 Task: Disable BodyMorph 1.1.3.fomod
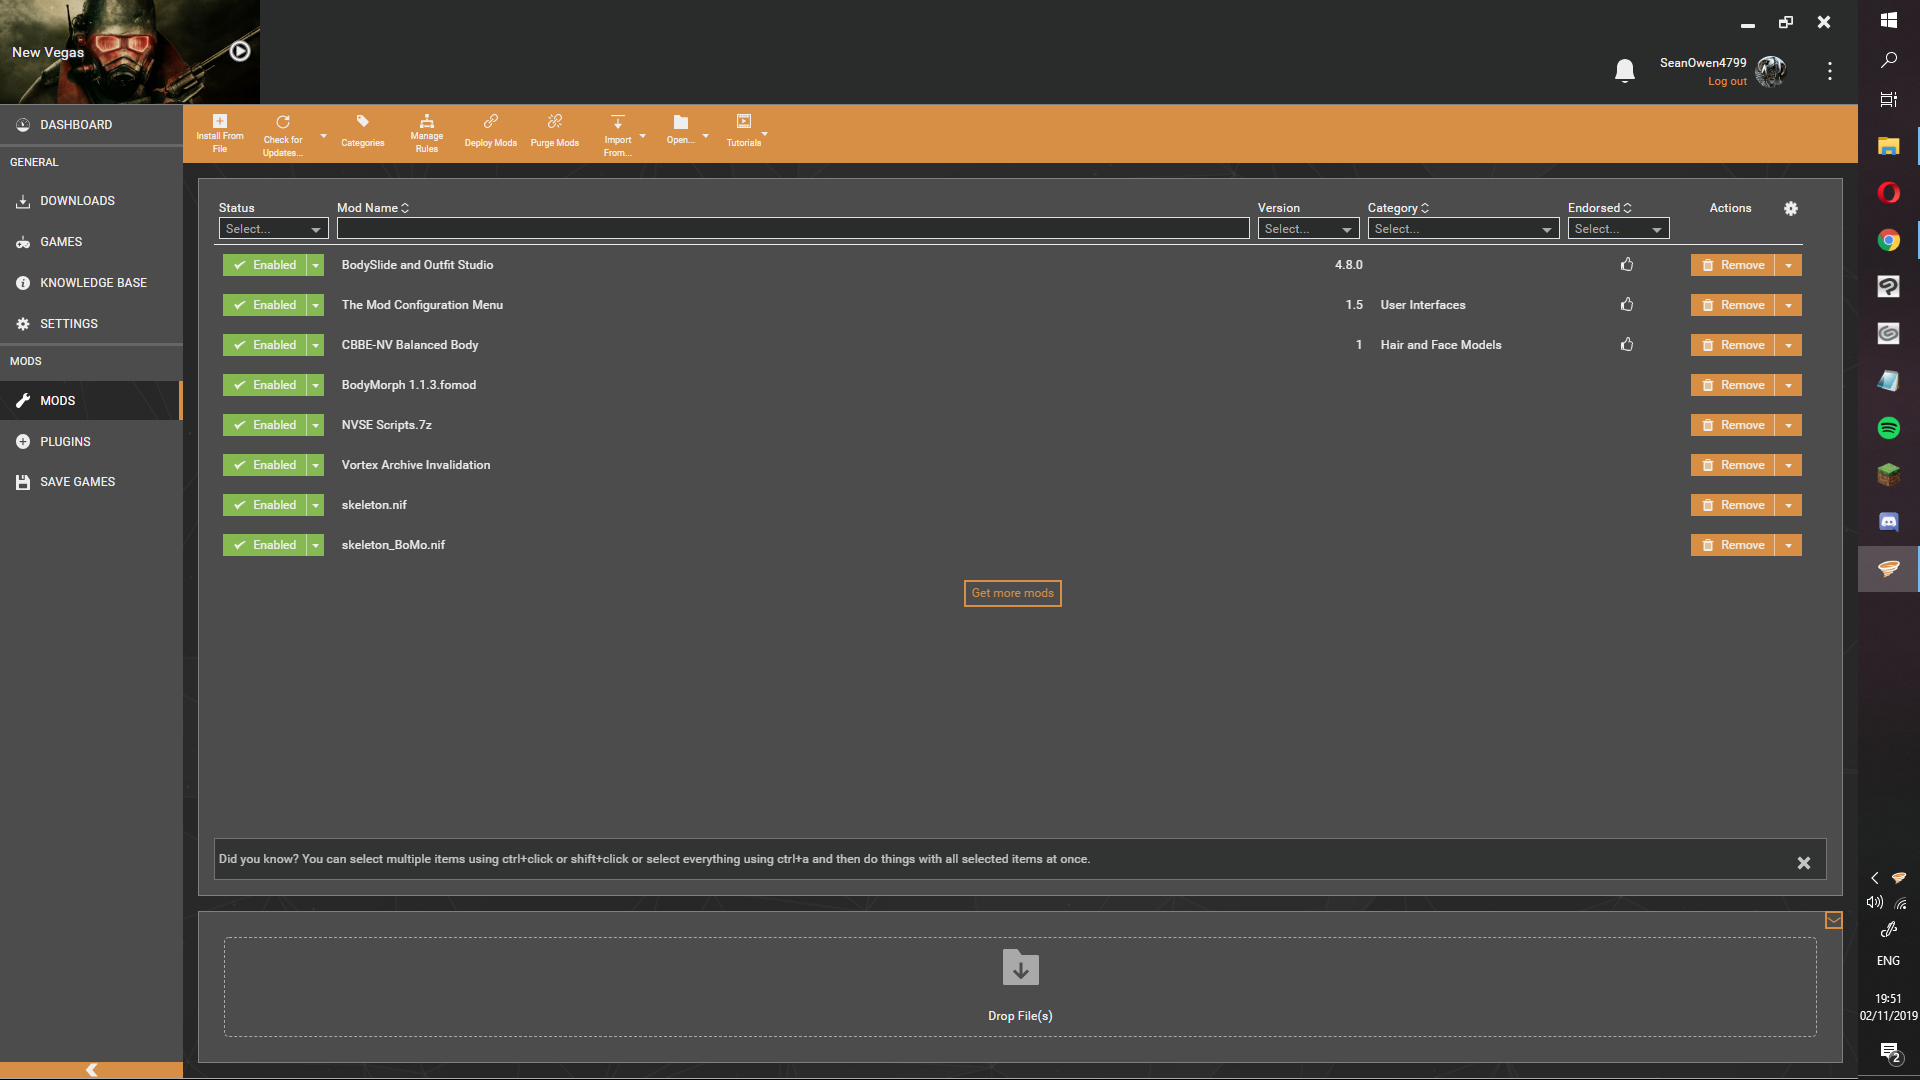(265, 385)
